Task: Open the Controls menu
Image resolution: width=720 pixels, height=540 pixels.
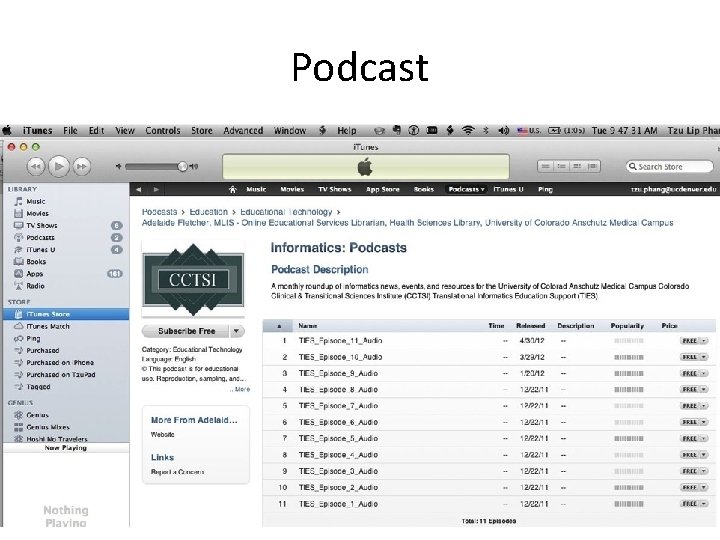Action: tap(163, 130)
